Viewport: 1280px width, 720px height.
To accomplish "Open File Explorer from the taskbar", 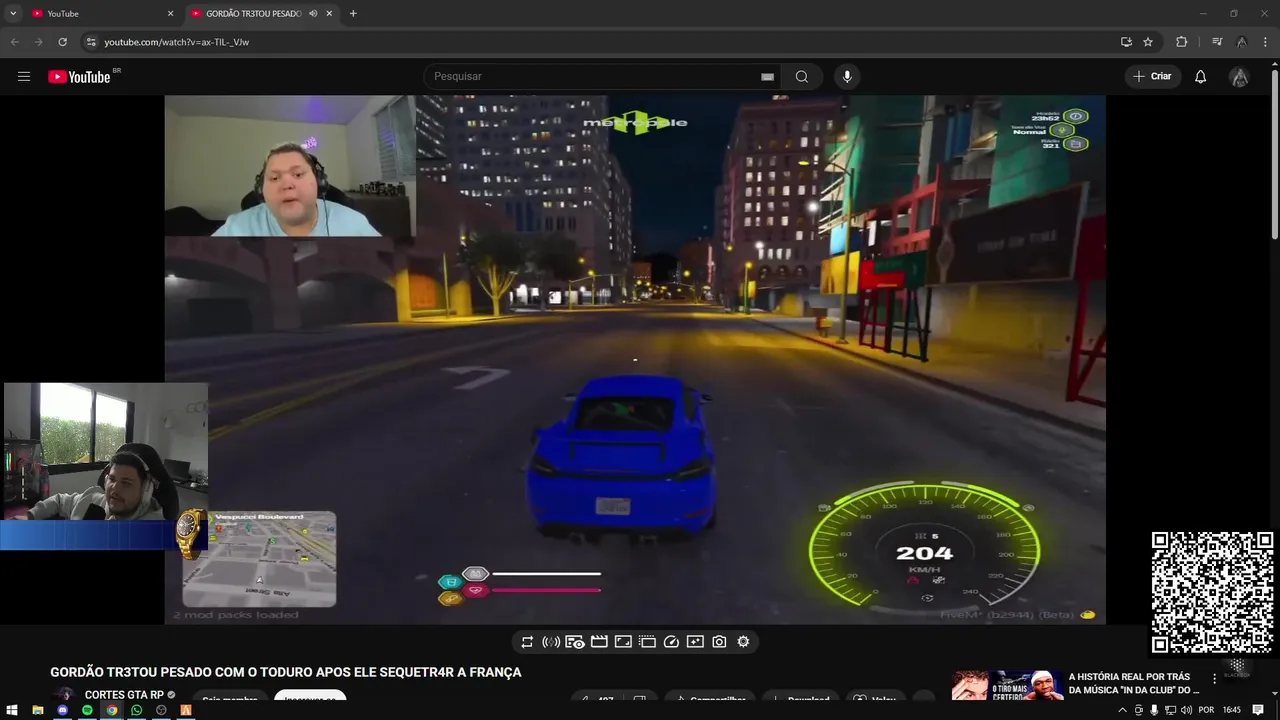I will click(38, 710).
